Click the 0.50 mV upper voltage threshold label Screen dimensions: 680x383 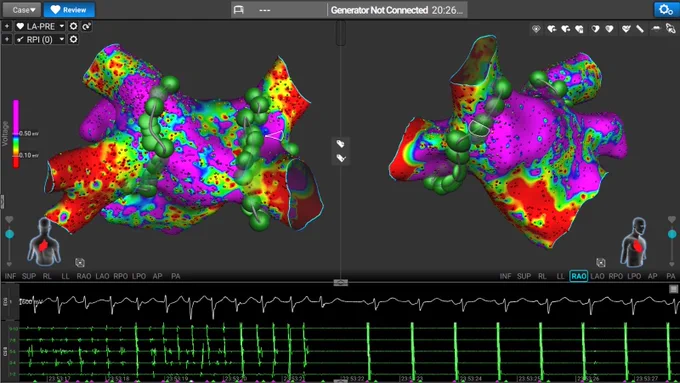coord(29,134)
